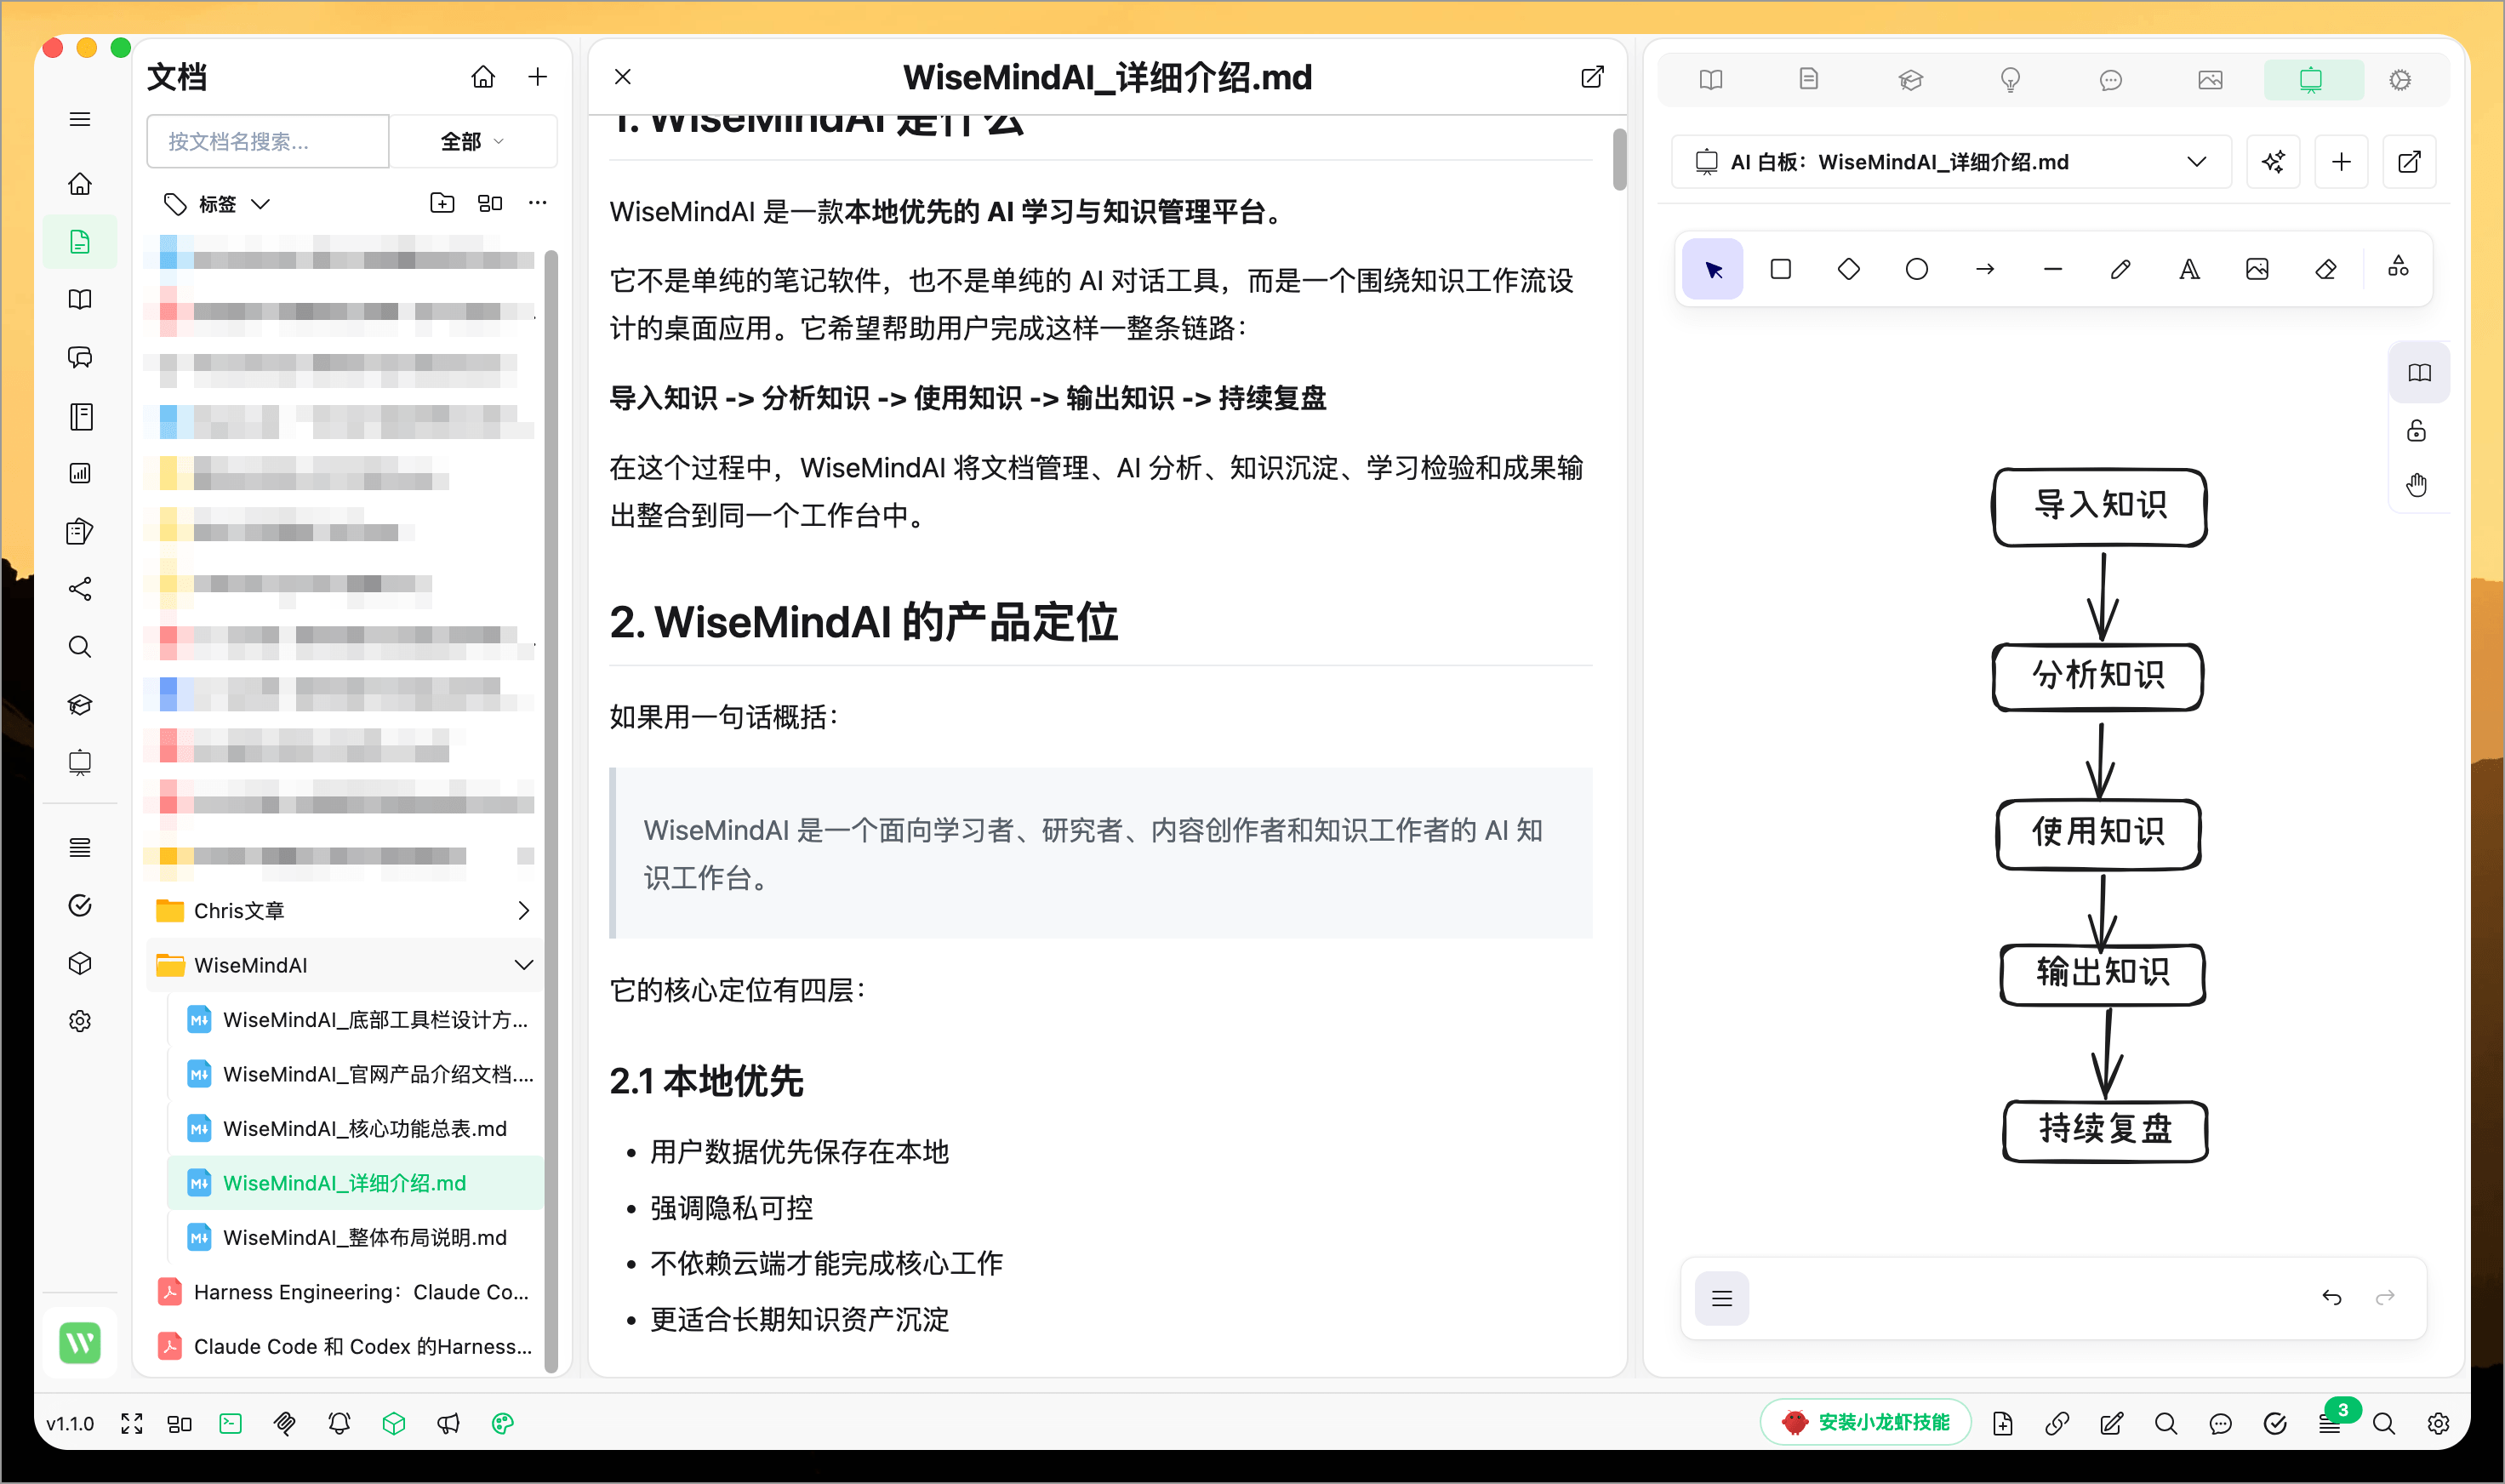Toggle the layout switcher in status bar
Screen dimensions: 2505x1484
pos(180,1423)
